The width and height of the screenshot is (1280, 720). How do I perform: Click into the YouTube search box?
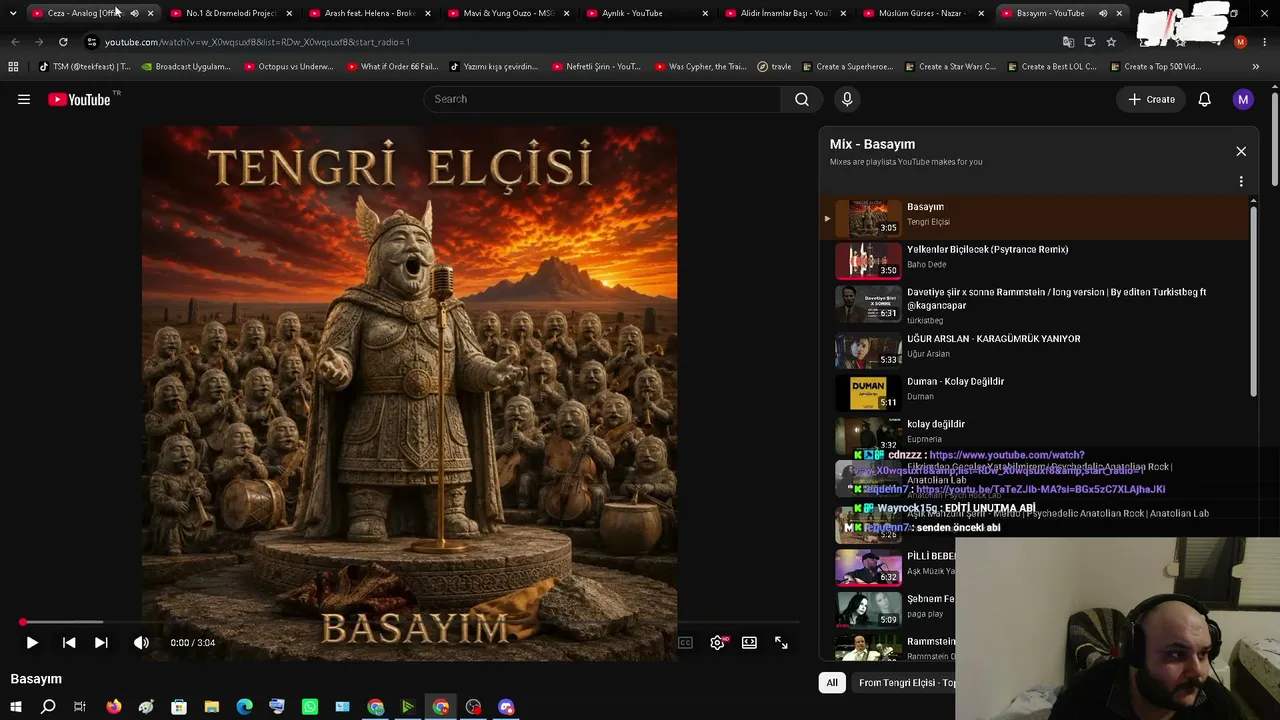(603, 99)
